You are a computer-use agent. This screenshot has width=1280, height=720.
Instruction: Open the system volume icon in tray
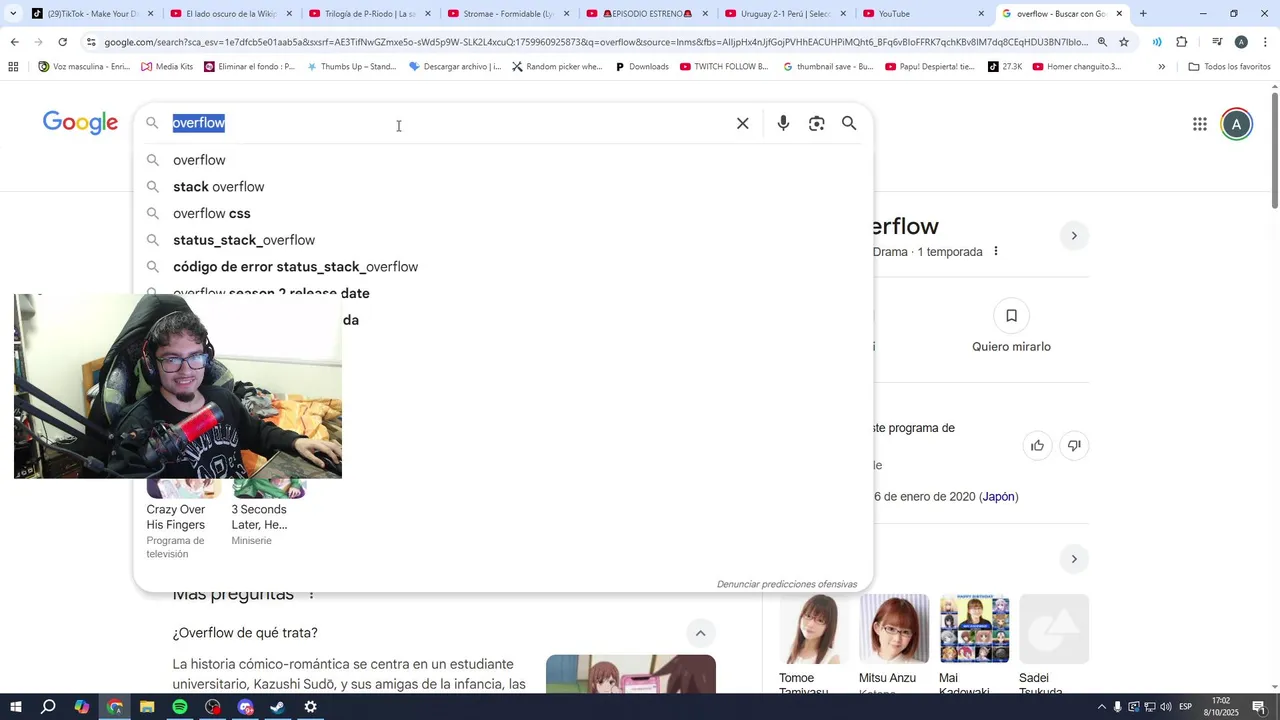[1166, 707]
